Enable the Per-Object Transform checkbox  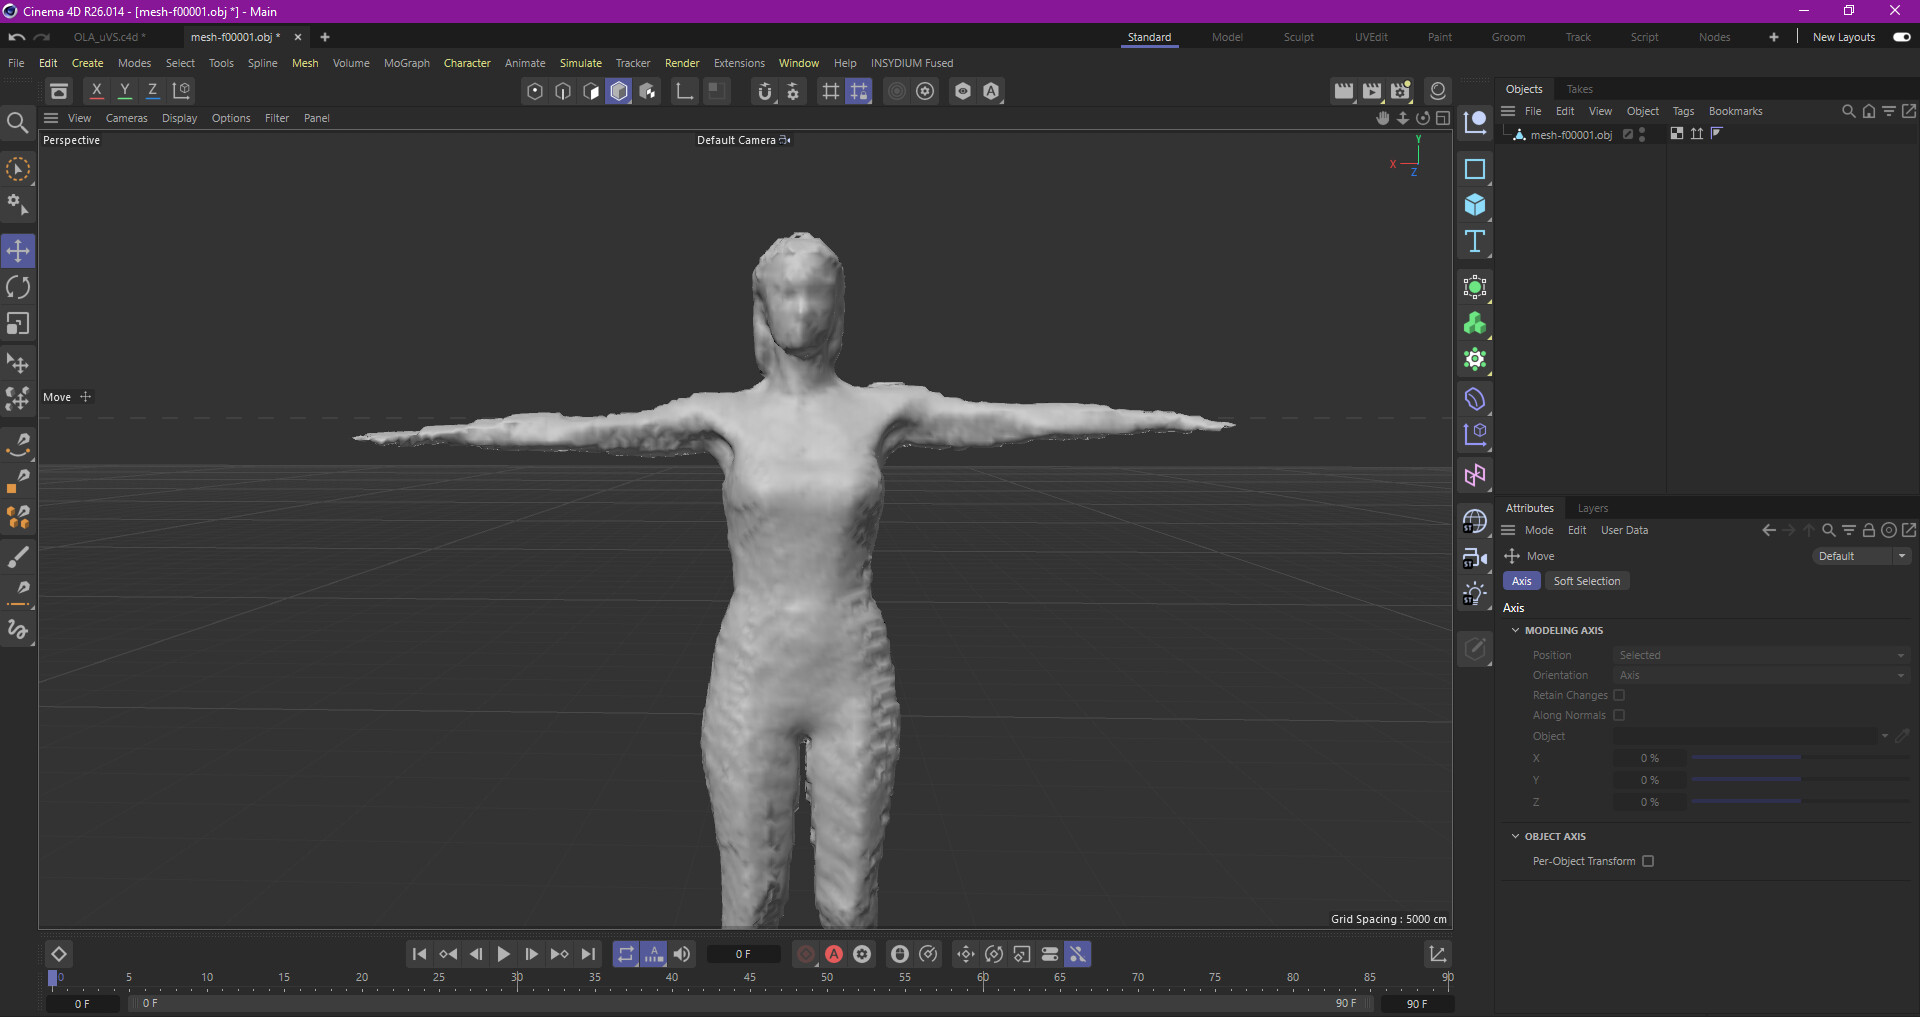click(1648, 861)
